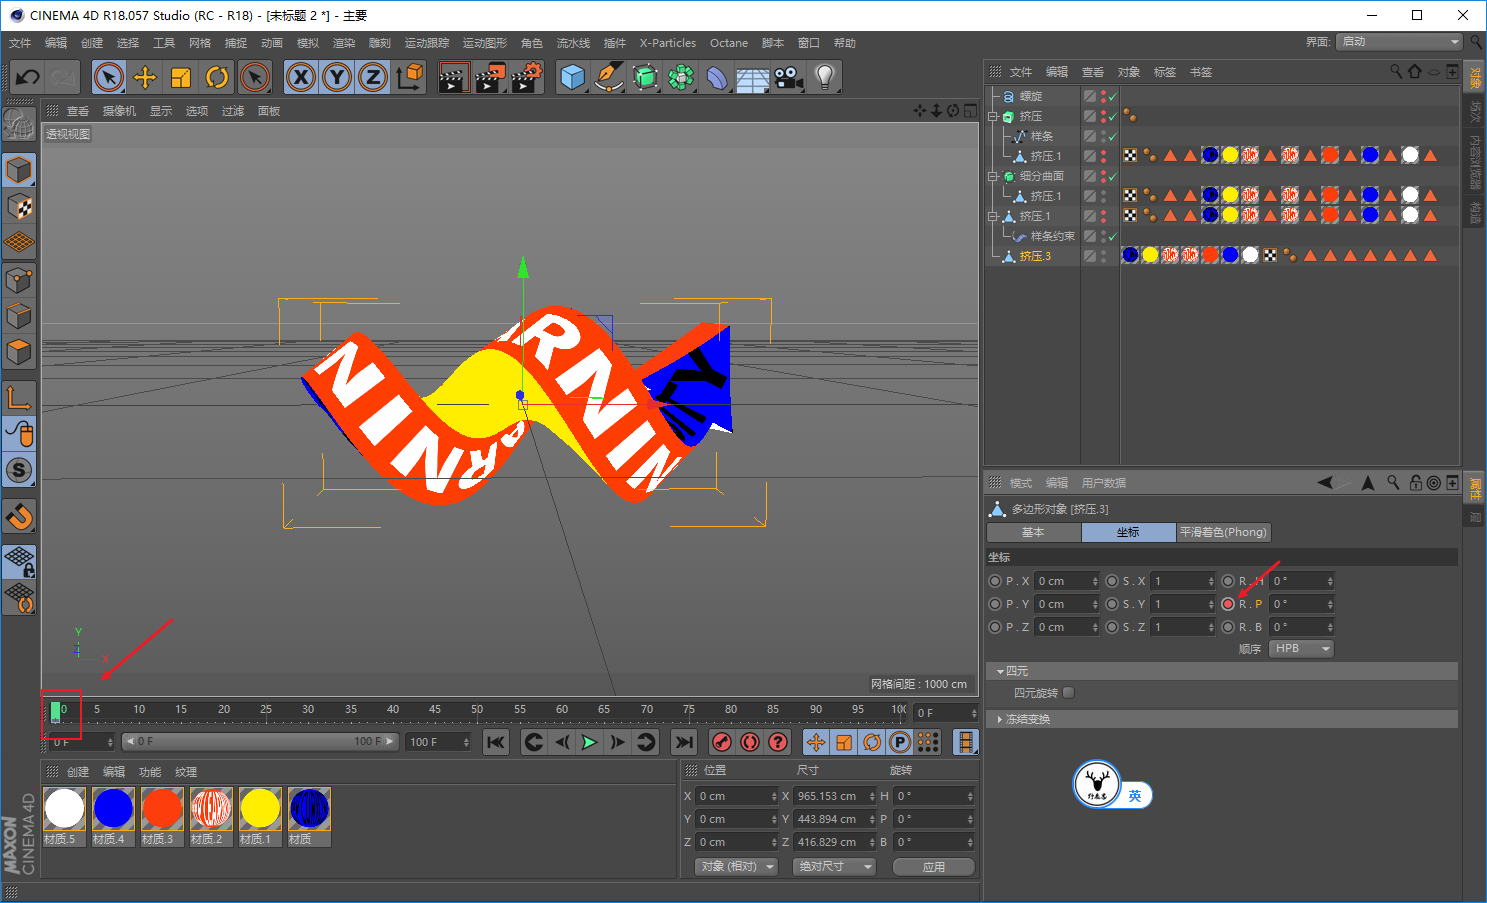1487x903 pixels.
Task: Select the white 材质.5 material swatch
Action: [64, 809]
